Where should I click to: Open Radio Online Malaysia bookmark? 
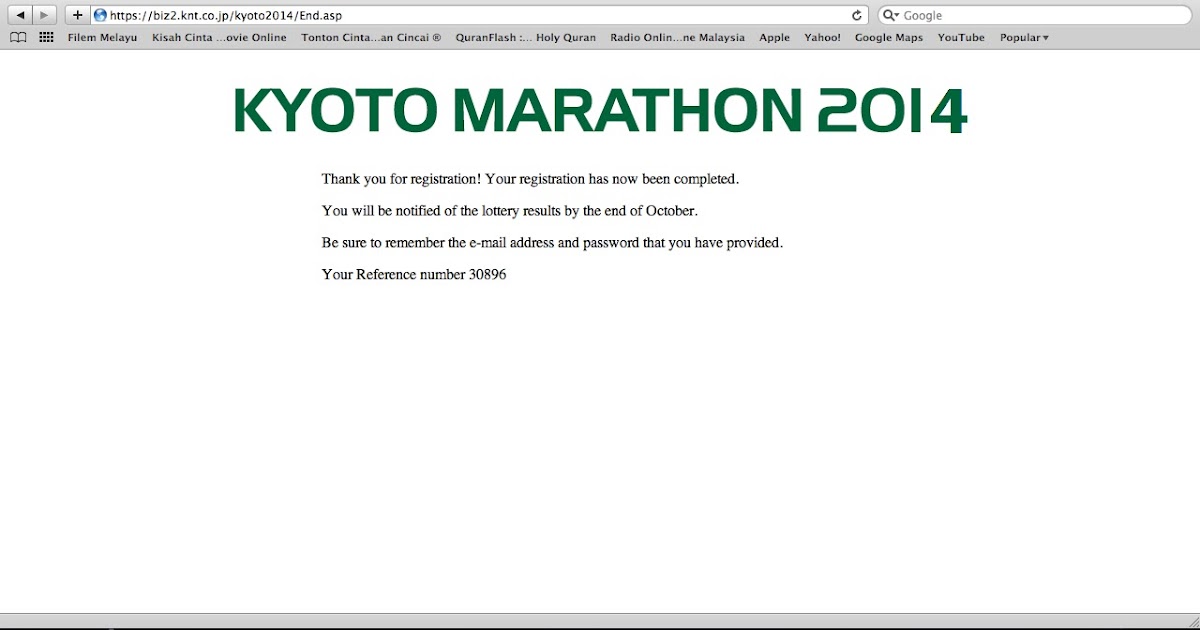(677, 38)
